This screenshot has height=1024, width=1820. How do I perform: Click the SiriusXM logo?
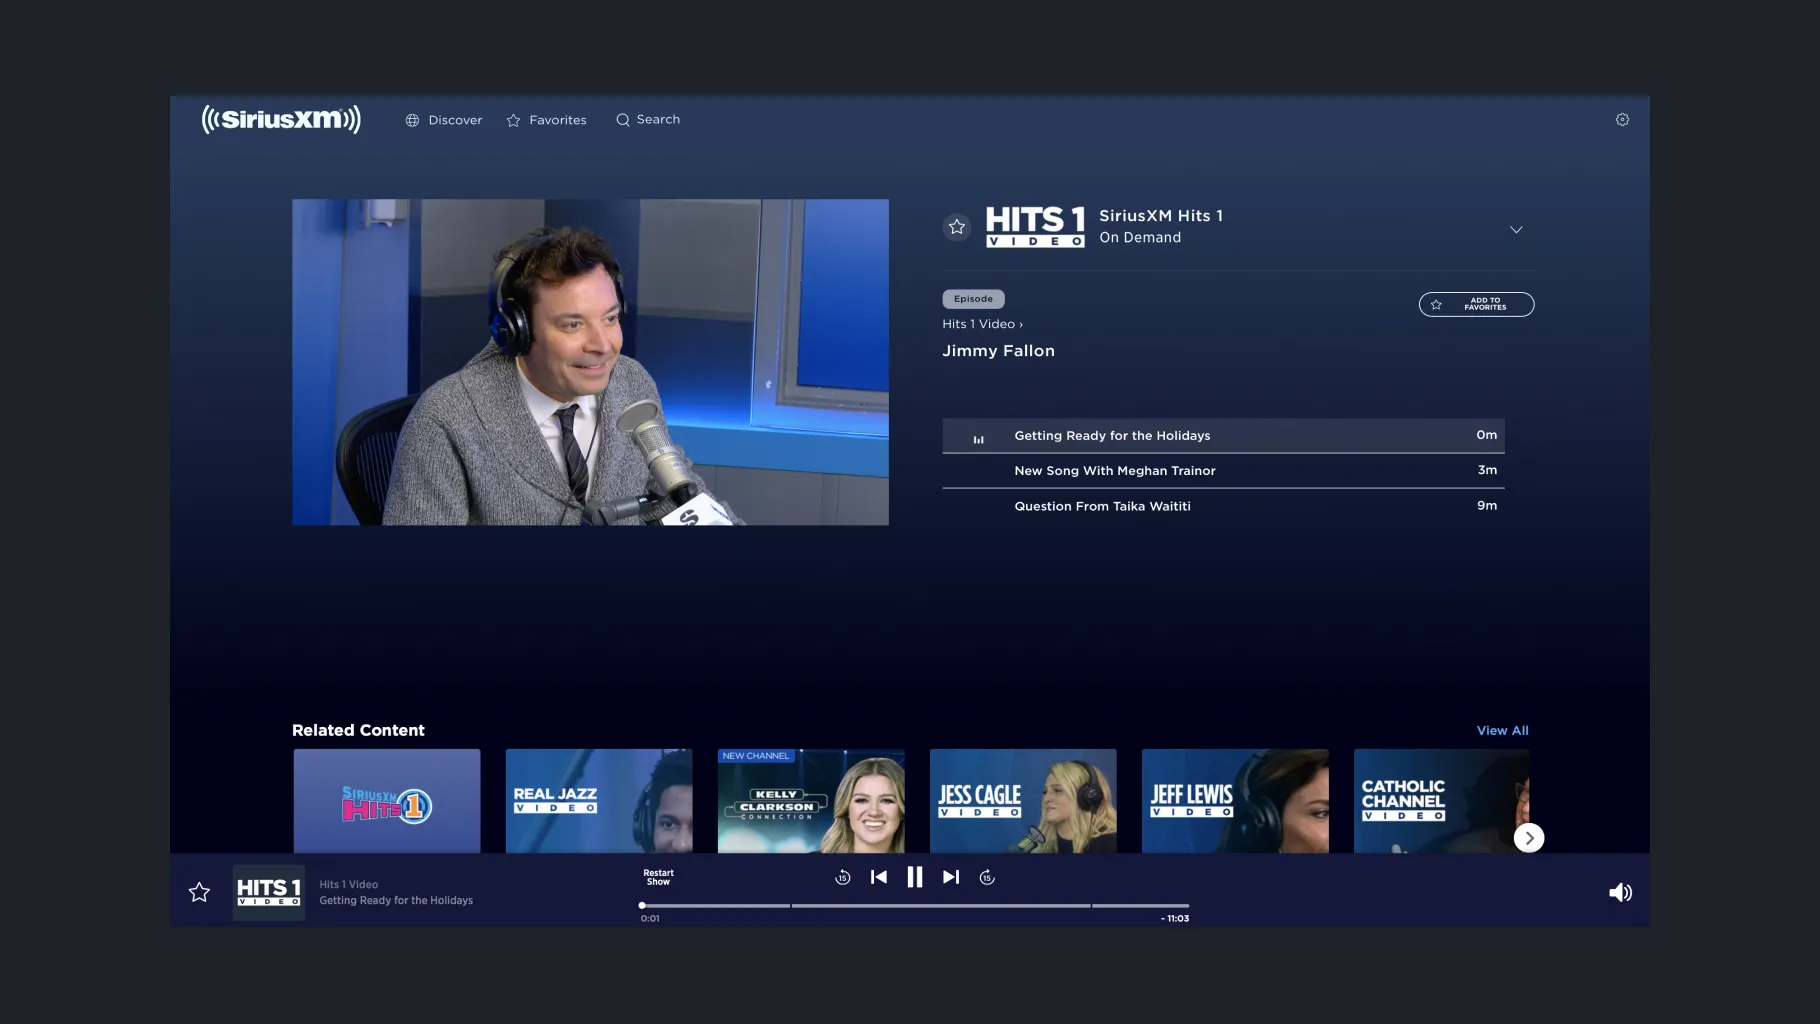coord(281,120)
